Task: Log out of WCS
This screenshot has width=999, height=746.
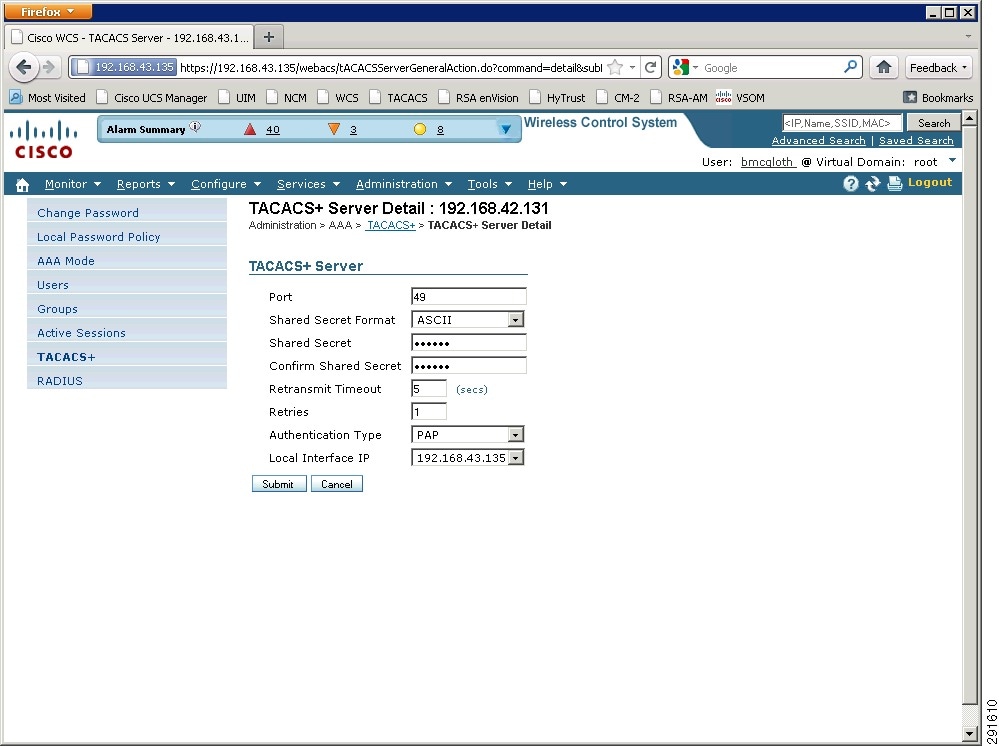Action: pyautogui.click(x=930, y=182)
